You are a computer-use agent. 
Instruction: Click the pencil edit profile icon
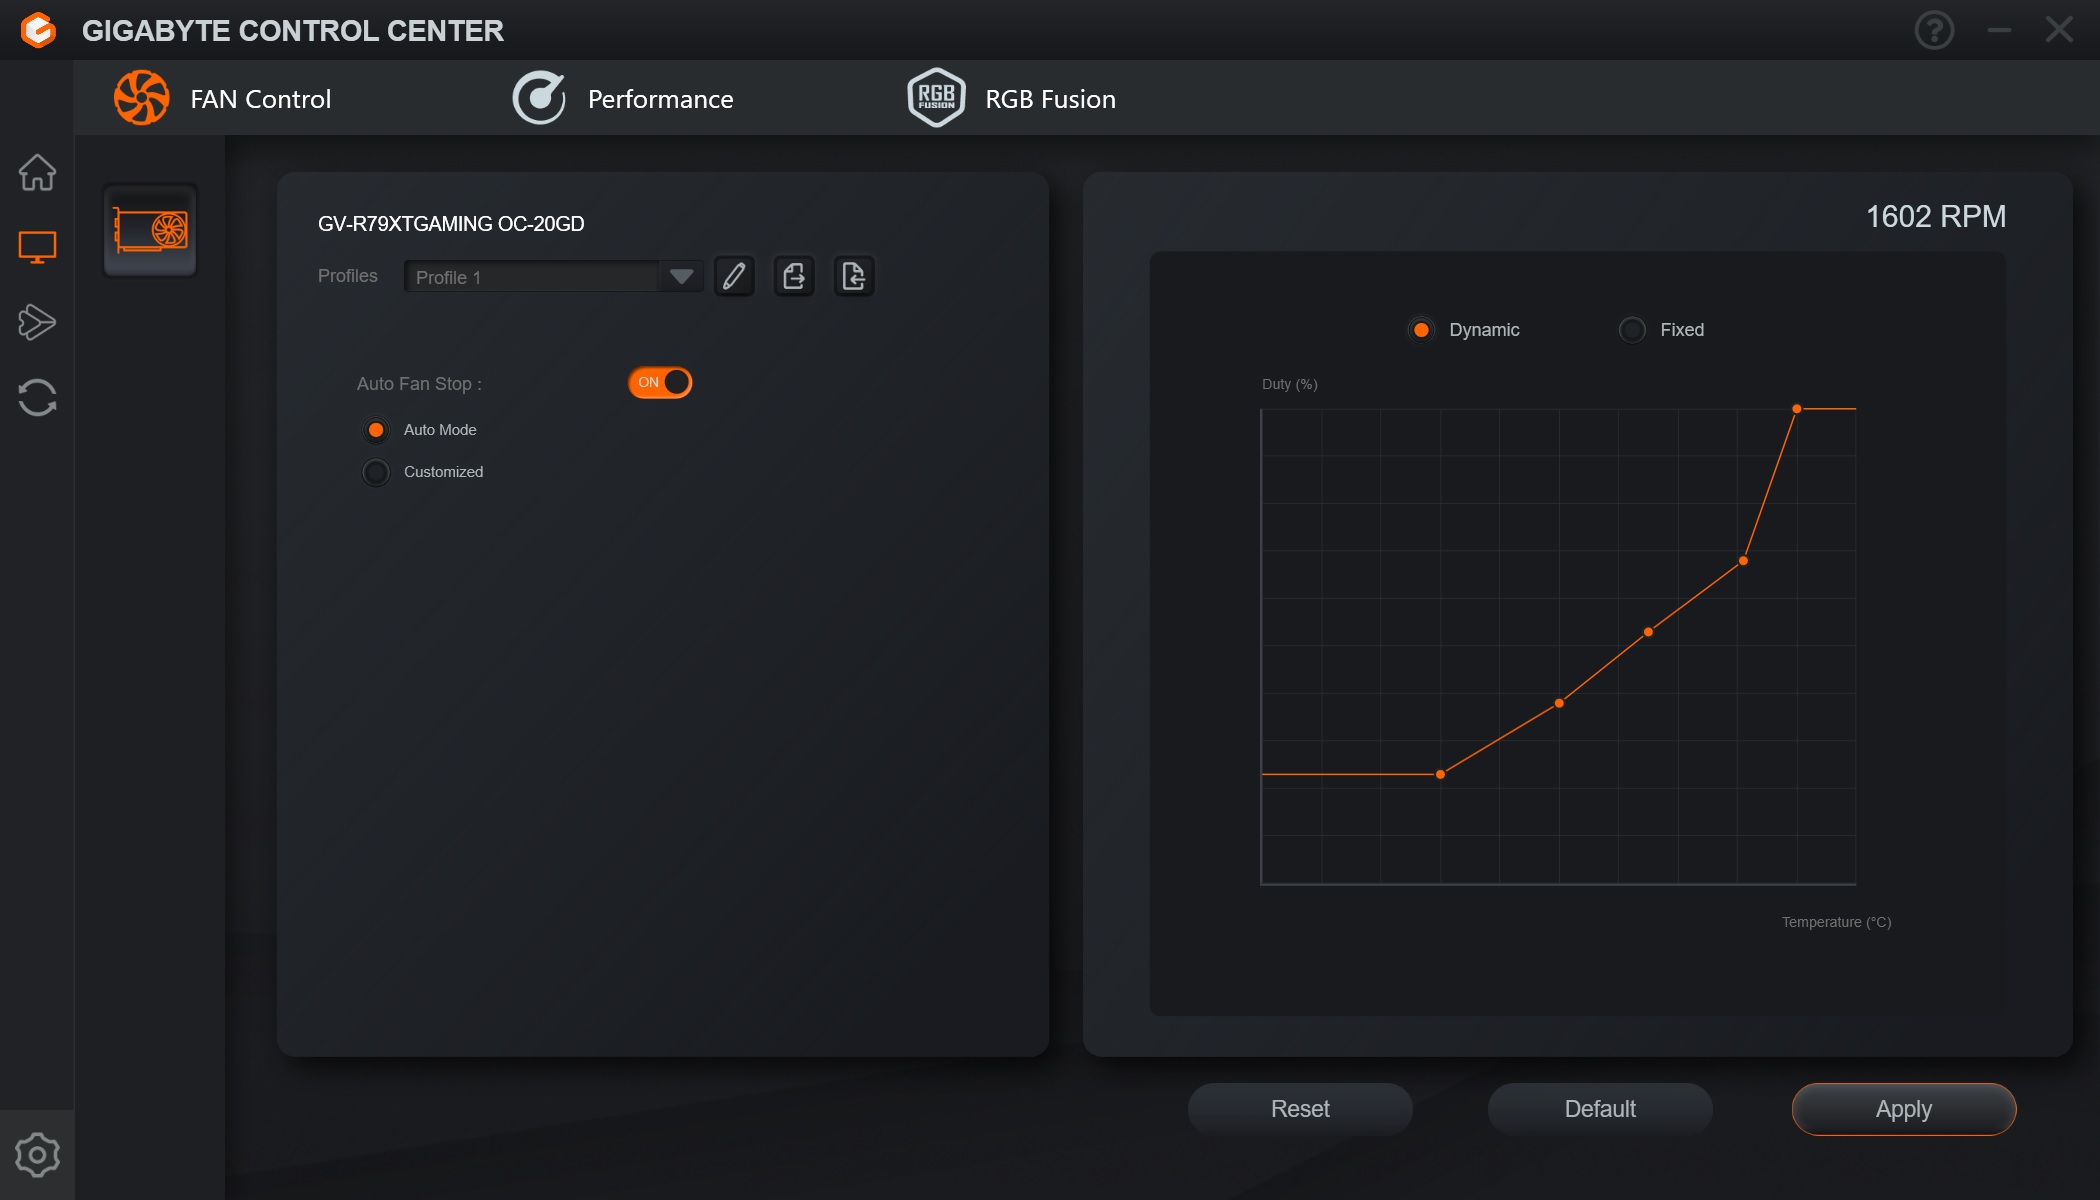tap(734, 276)
